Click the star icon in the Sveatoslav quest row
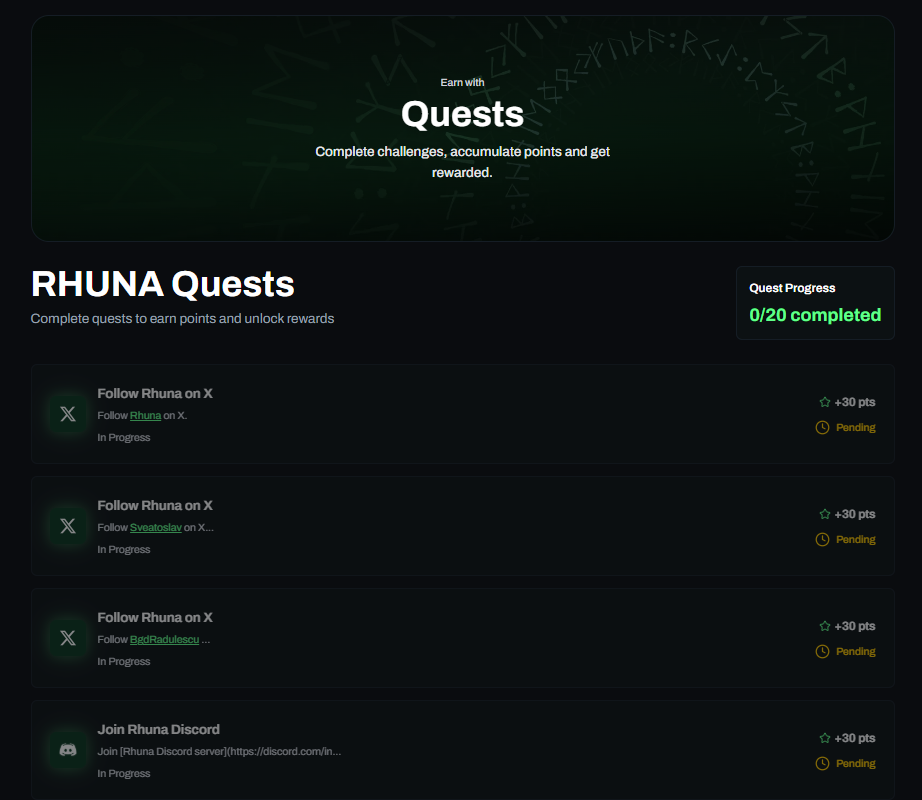922x800 pixels. [824, 514]
